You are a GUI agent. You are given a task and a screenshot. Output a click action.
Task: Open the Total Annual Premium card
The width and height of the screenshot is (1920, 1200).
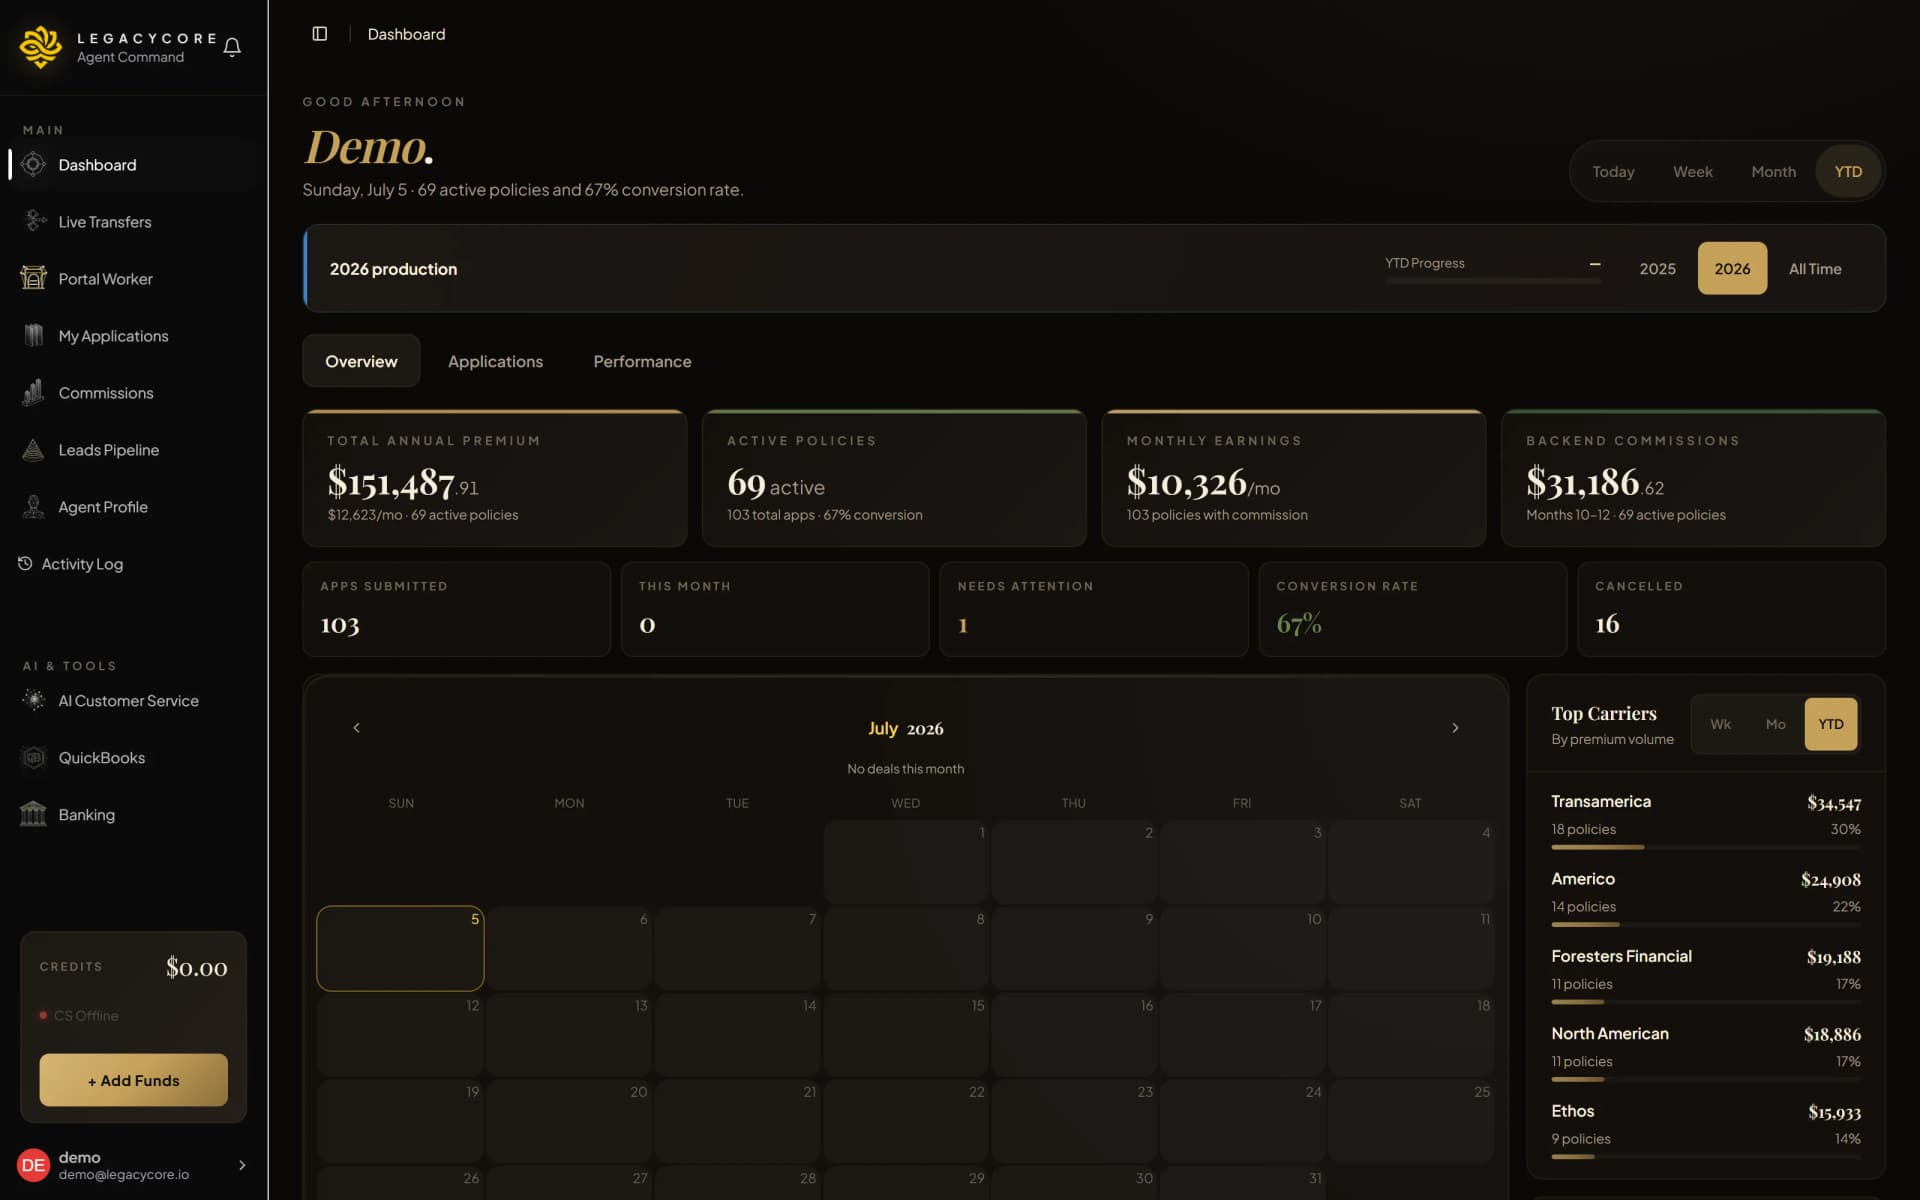(495, 478)
